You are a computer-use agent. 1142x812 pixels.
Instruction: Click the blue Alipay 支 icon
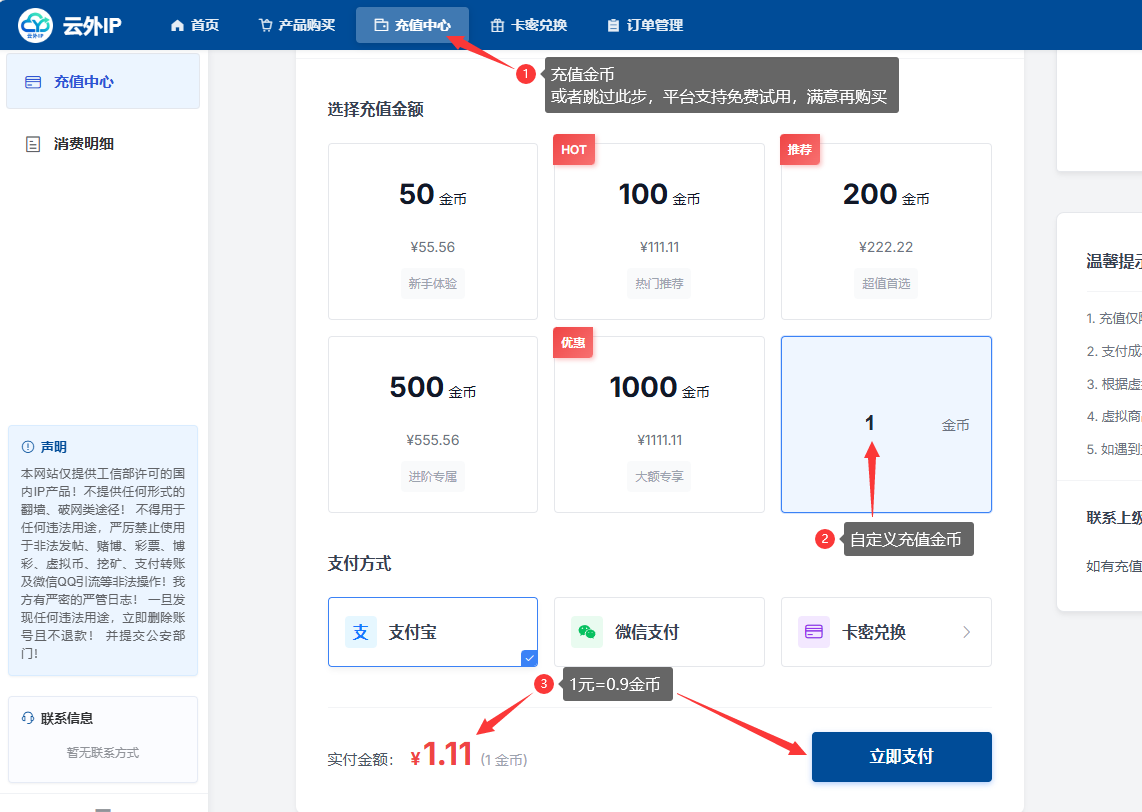tap(361, 632)
